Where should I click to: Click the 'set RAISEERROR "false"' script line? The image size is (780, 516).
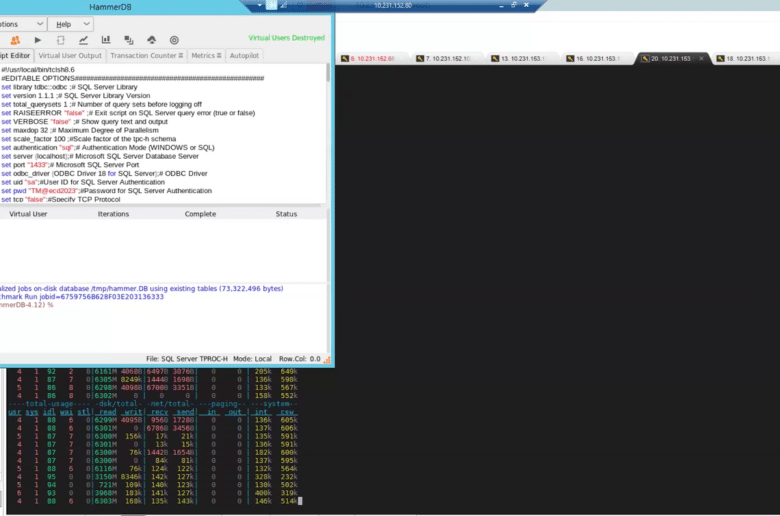128,113
